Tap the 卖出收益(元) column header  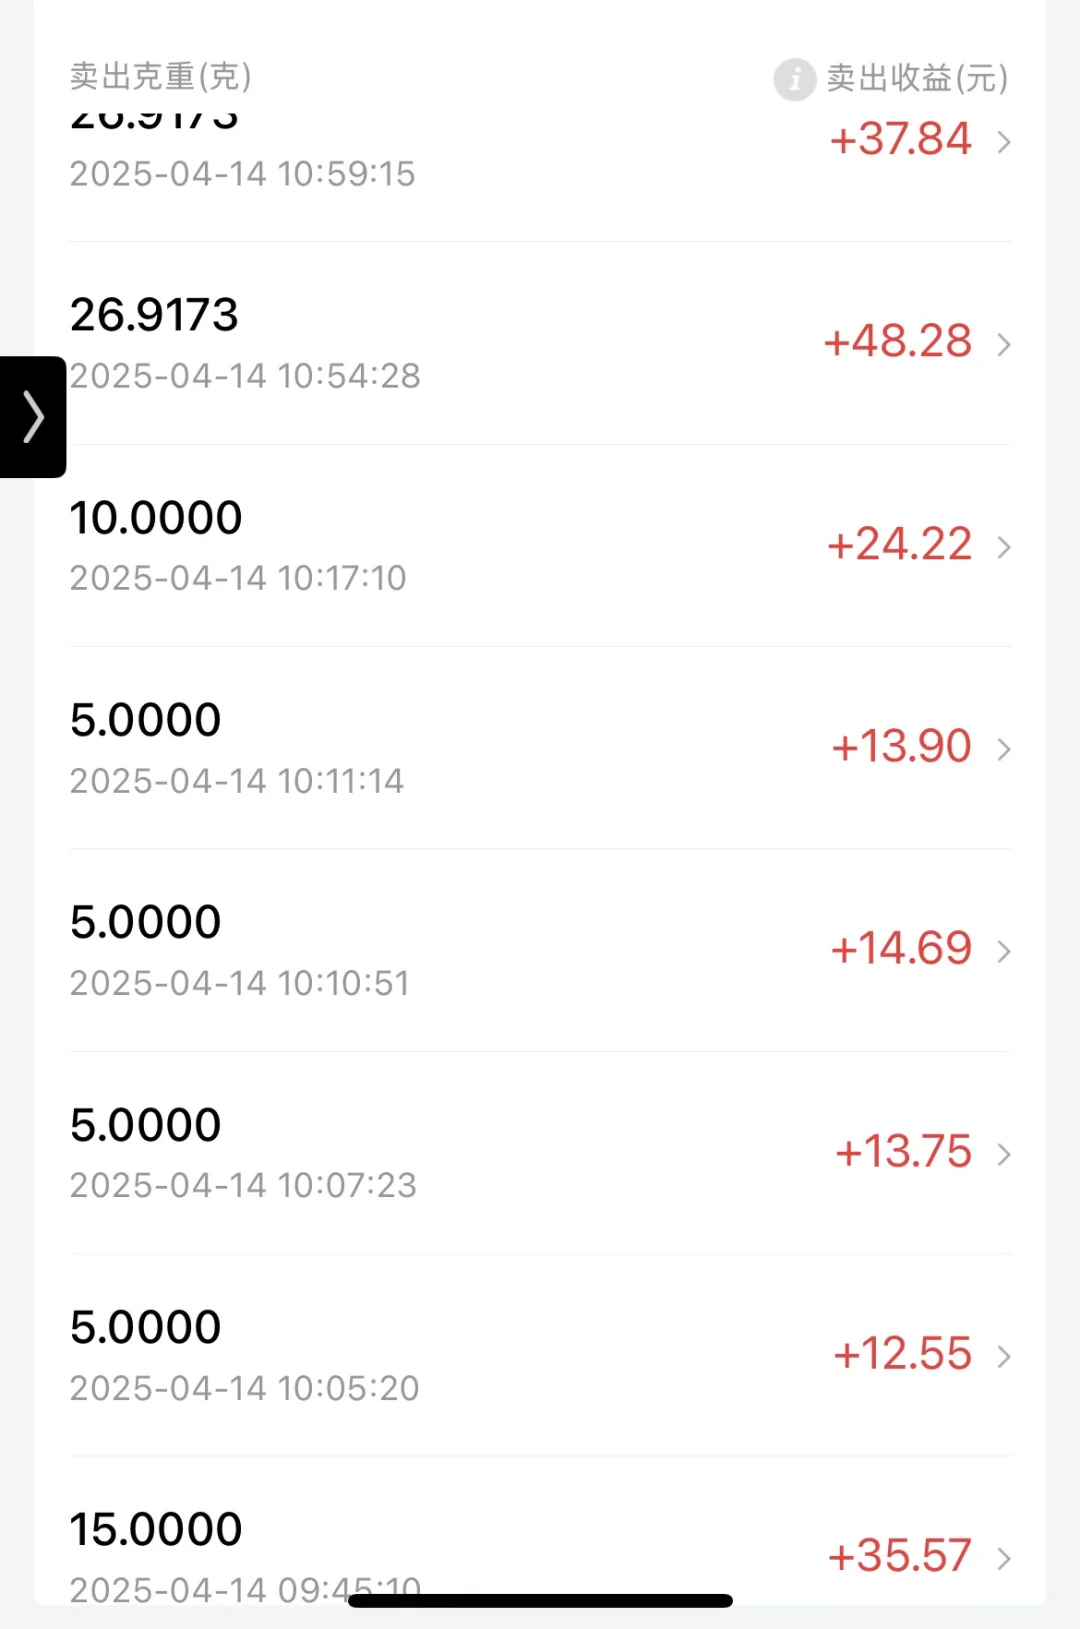click(x=917, y=79)
